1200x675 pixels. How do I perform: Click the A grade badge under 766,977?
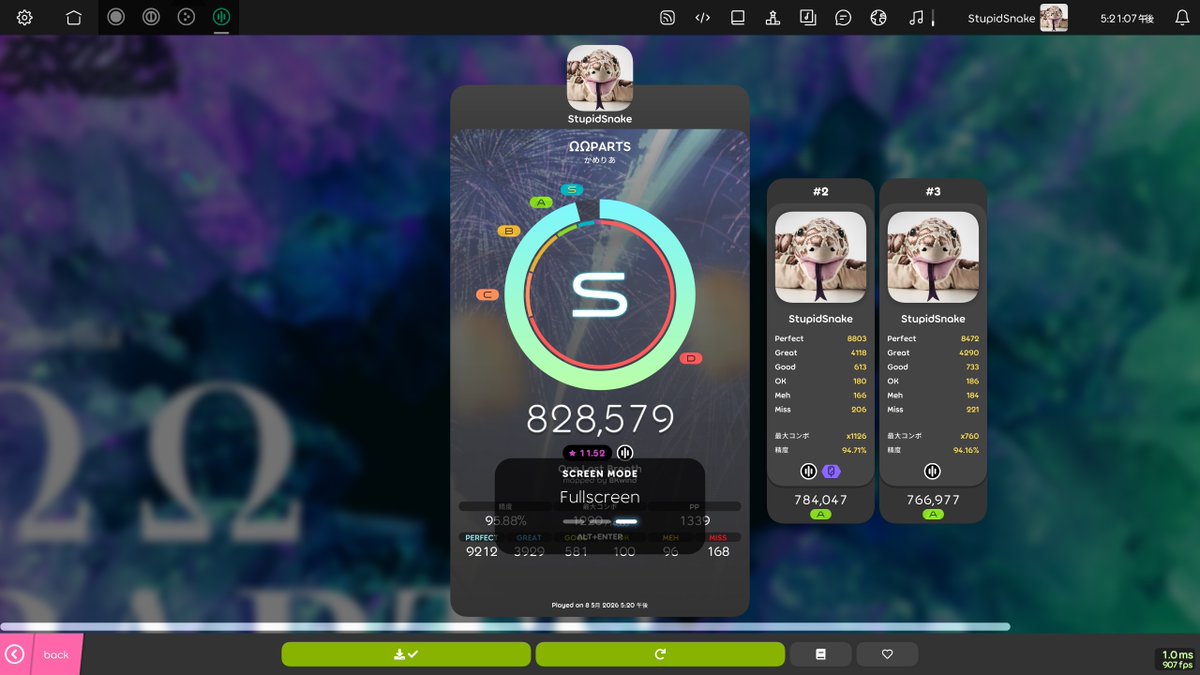[x=933, y=514]
